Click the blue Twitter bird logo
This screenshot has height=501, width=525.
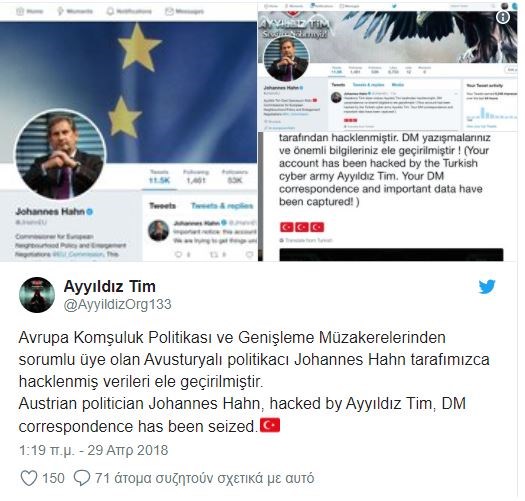tap(487, 287)
